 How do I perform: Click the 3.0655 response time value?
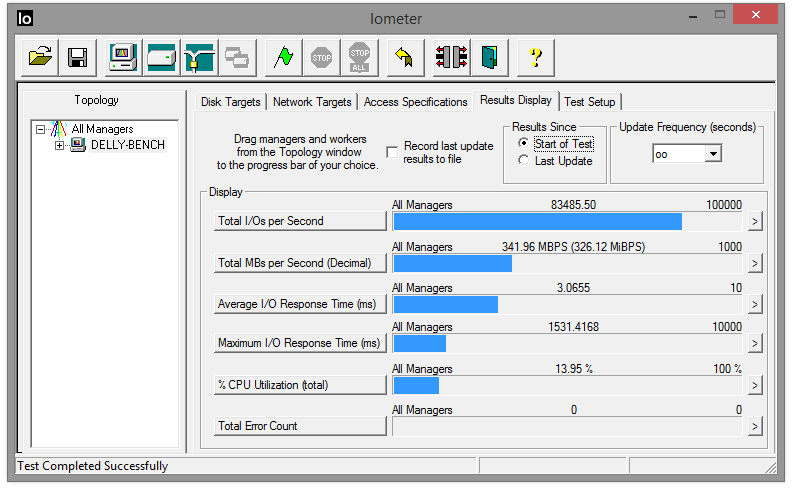click(x=573, y=288)
